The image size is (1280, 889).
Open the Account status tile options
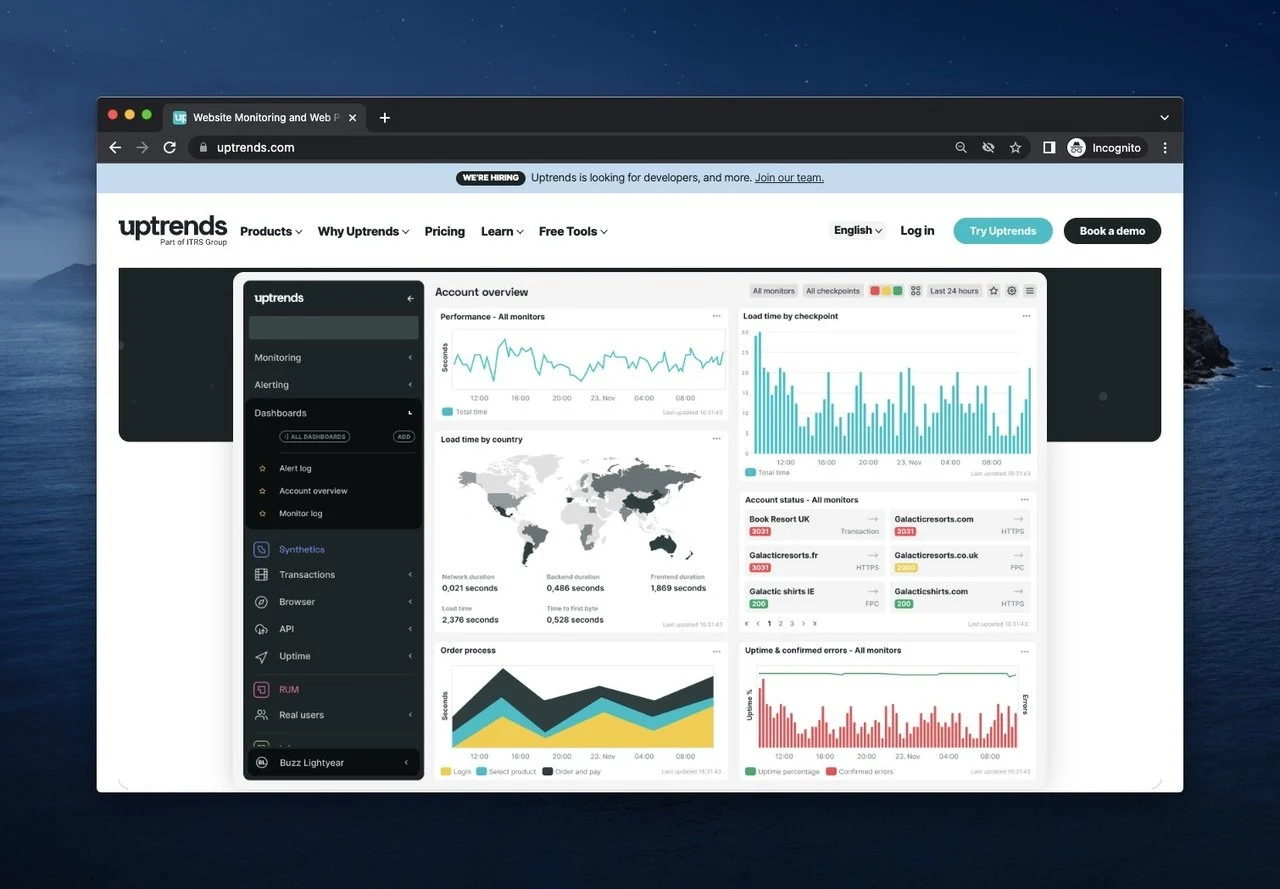click(x=1025, y=499)
